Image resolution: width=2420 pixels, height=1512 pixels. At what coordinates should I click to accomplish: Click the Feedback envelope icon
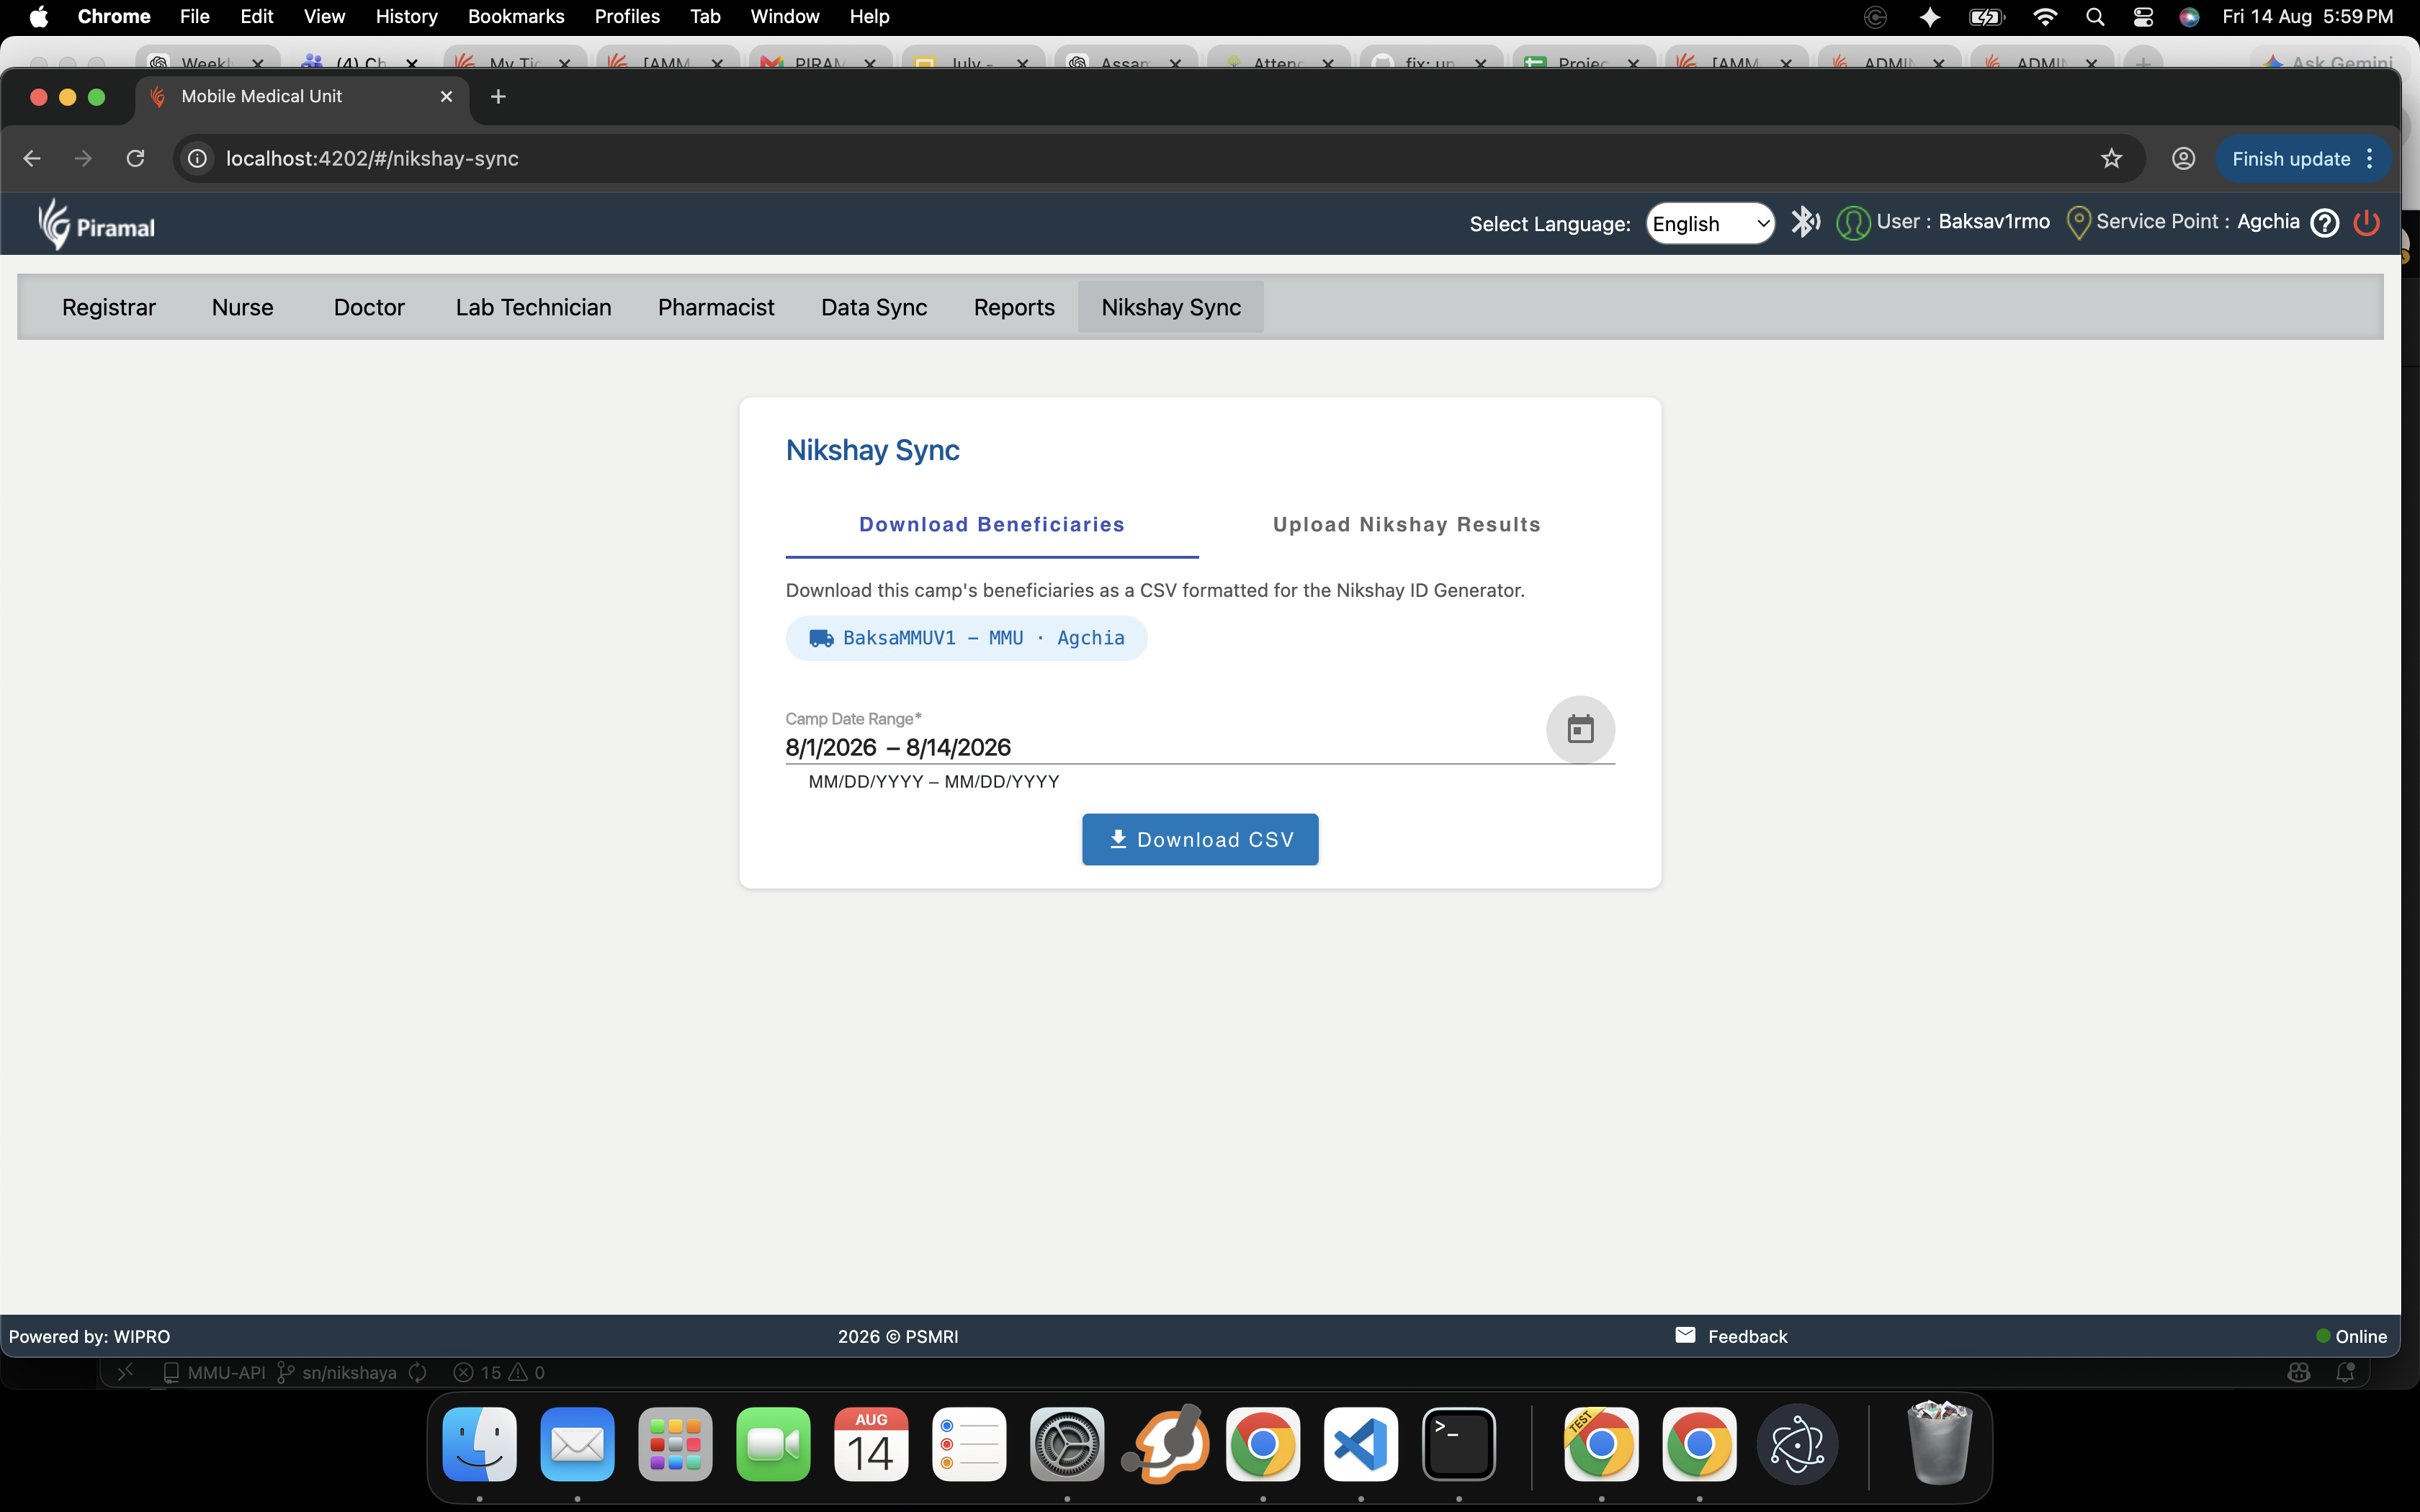point(1685,1335)
